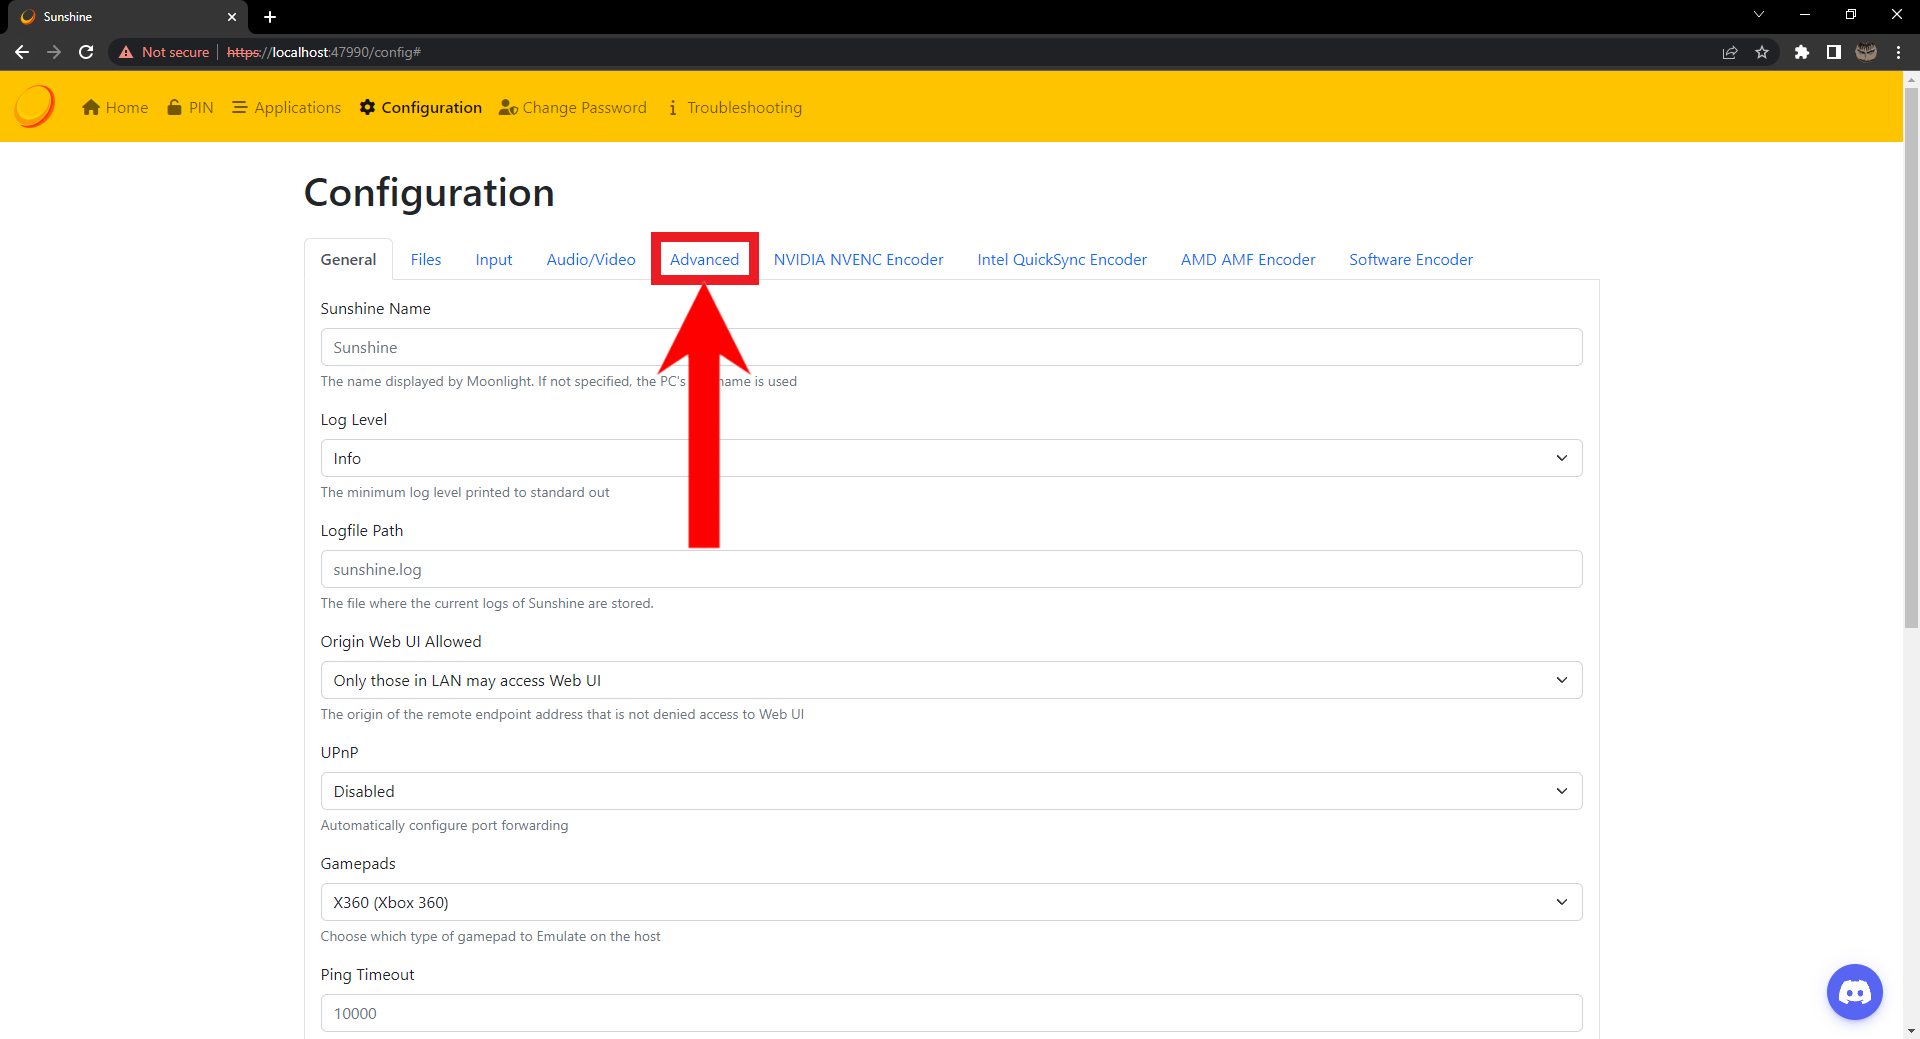The width and height of the screenshot is (1920, 1039).
Task: Open Chrome's three-dot menu
Action: coord(1898,52)
